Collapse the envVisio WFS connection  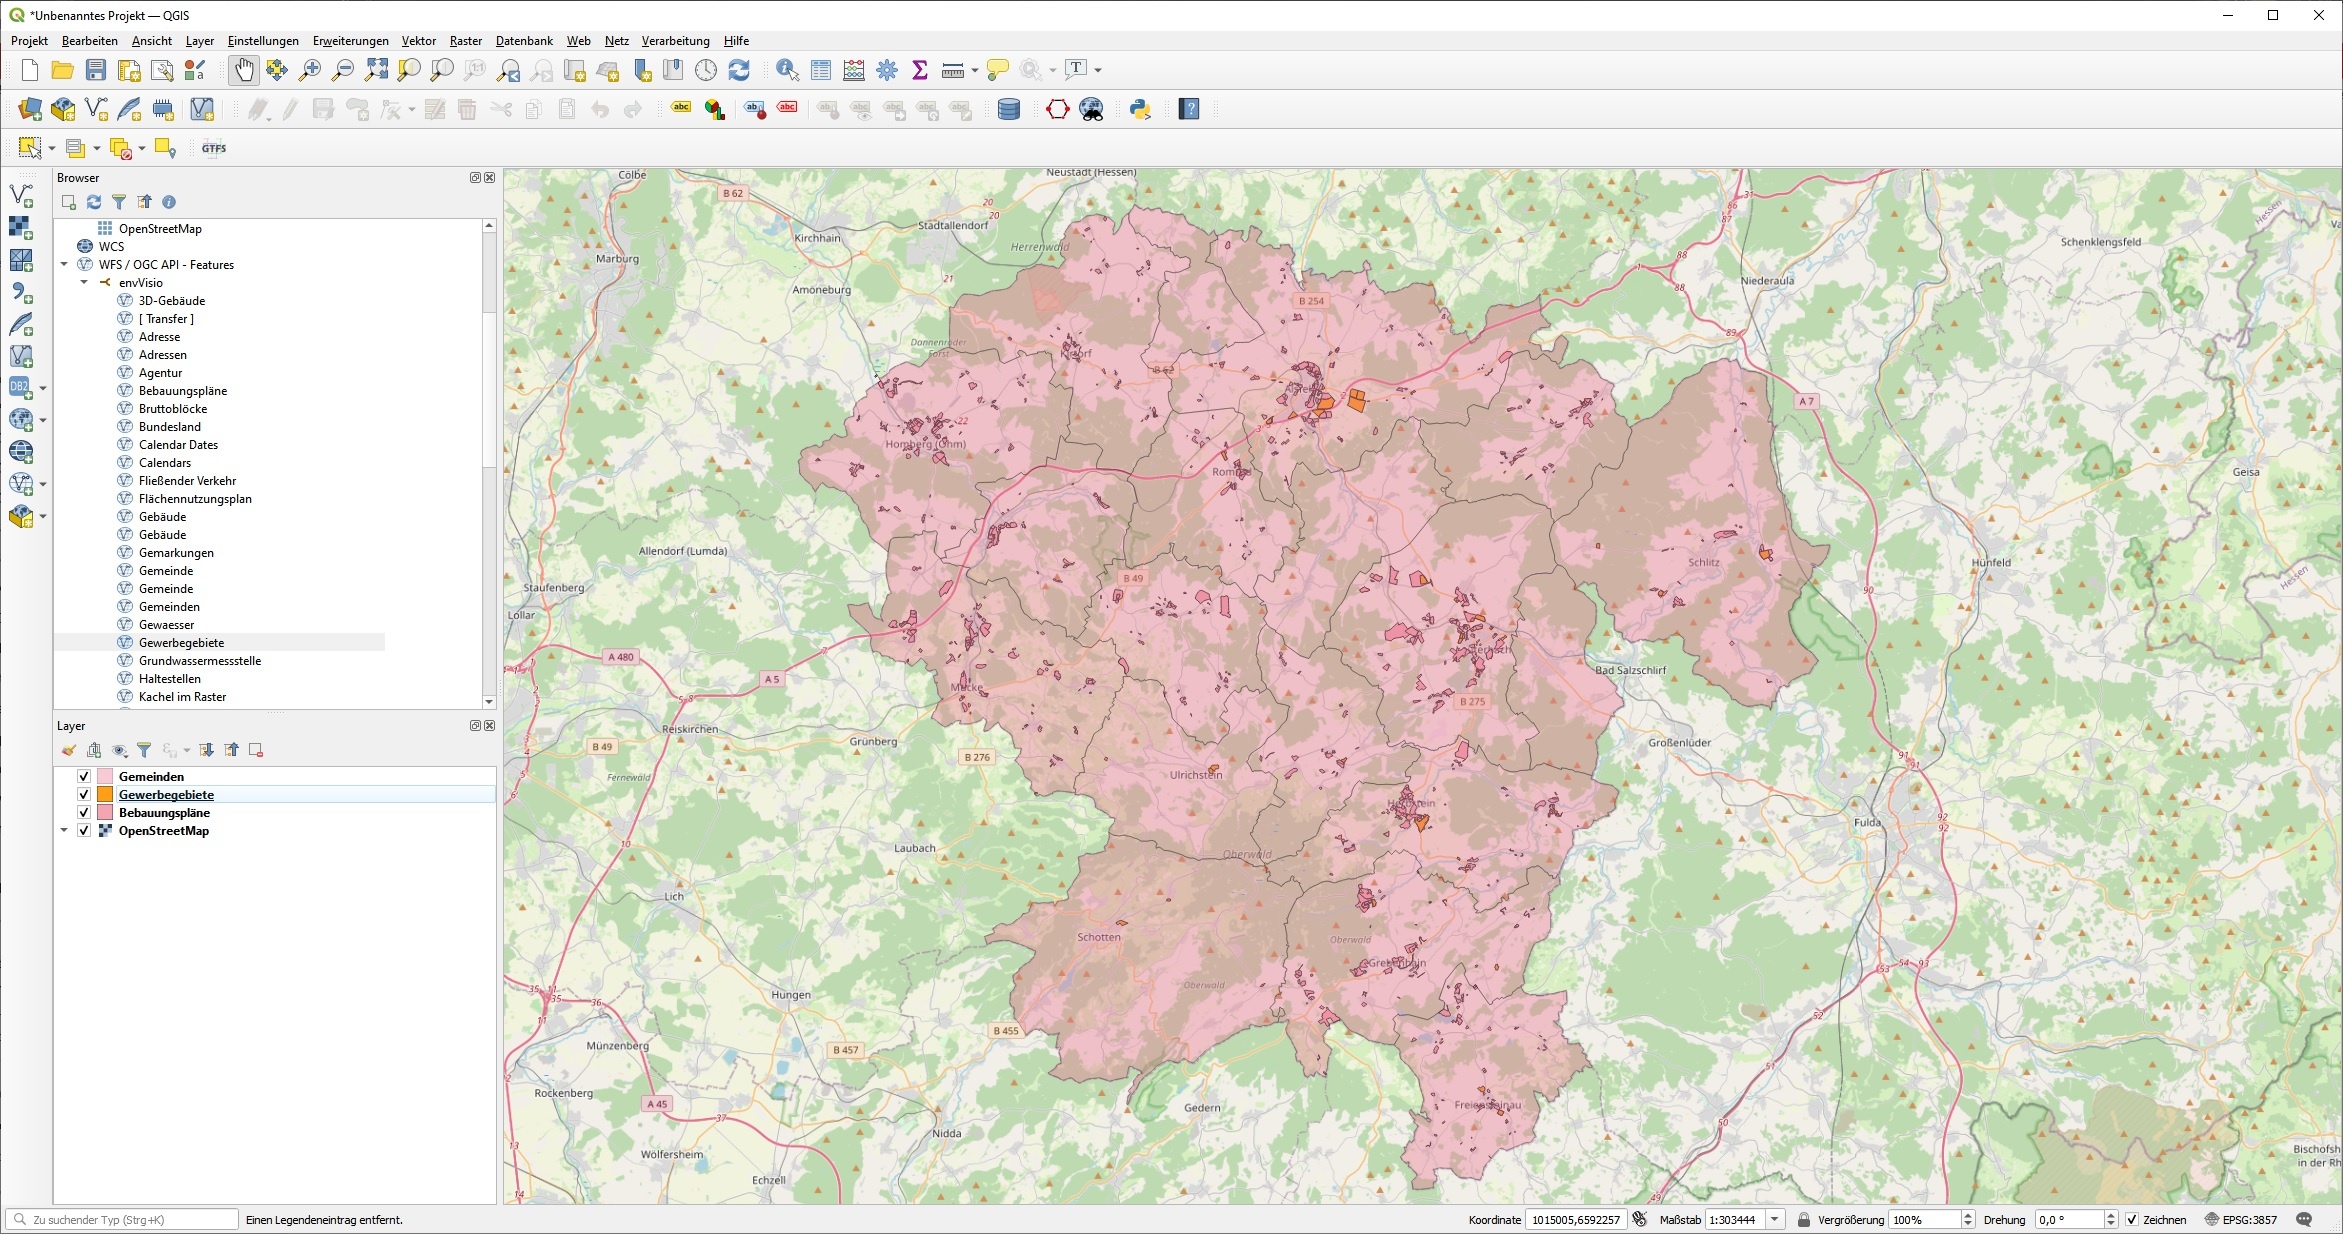(85, 283)
